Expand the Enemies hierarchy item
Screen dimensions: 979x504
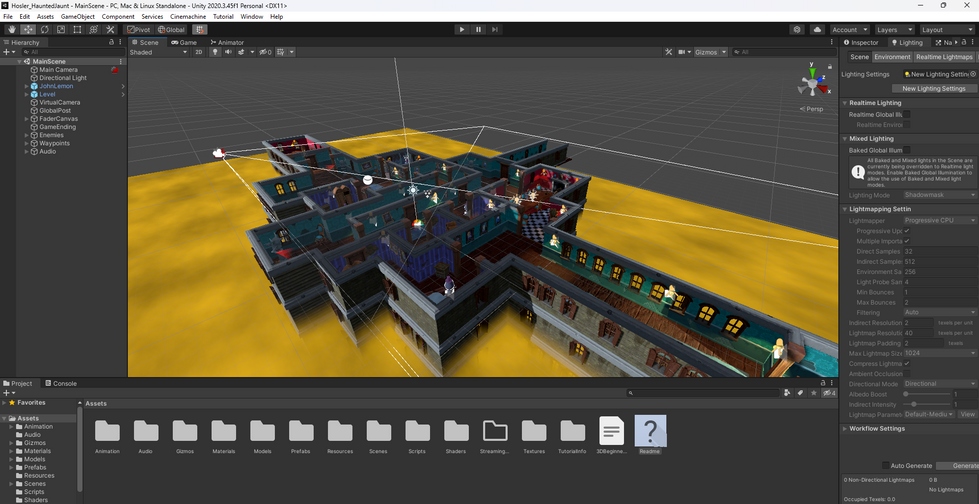click(26, 135)
